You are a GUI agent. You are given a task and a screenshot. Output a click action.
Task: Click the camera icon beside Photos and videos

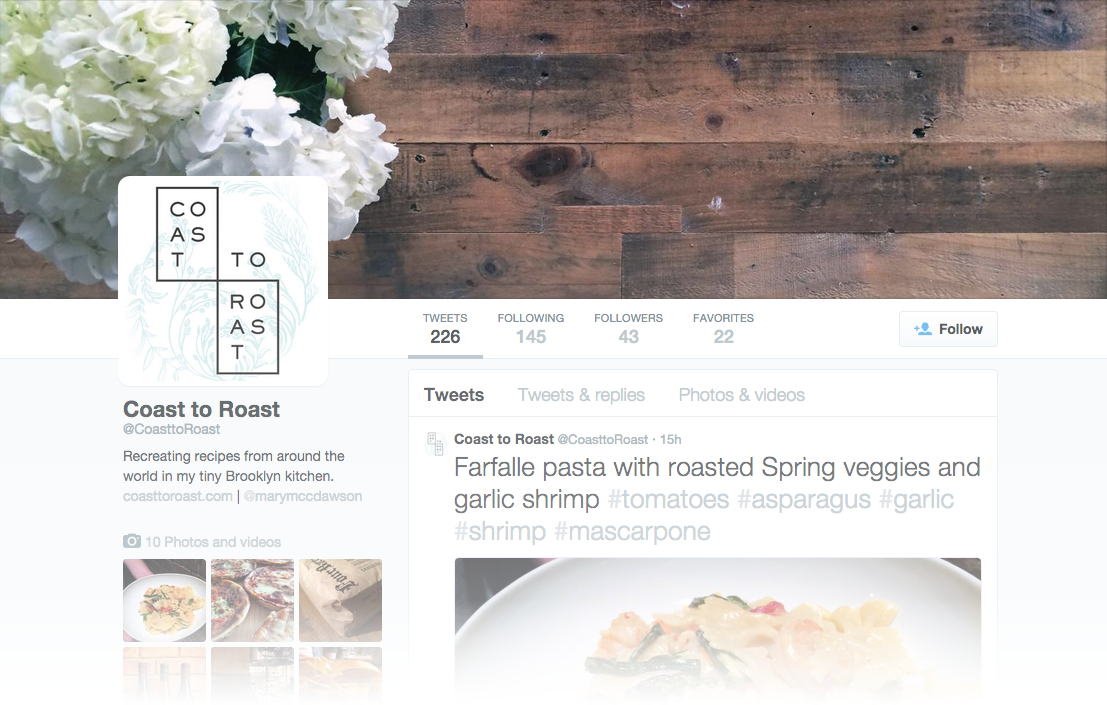coord(132,541)
